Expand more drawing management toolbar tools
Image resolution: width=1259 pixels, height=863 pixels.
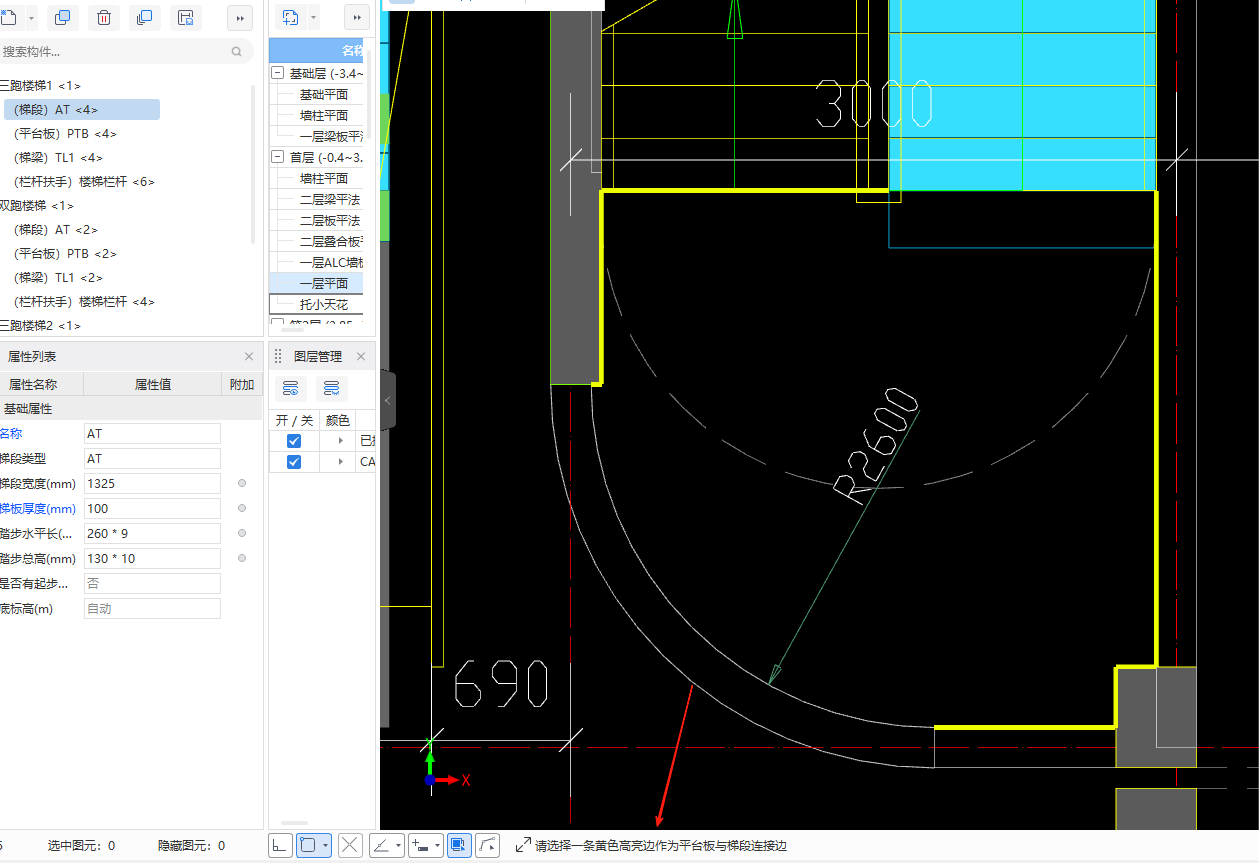click(357, 18)
